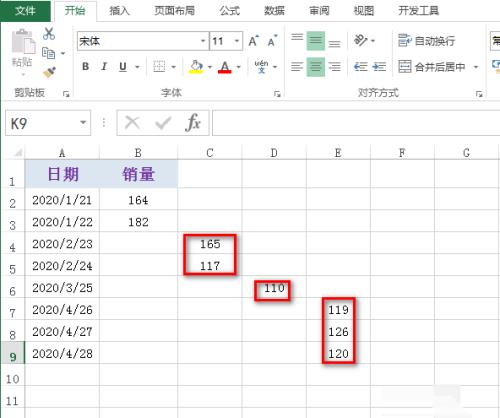
Task: Click the Copy icon
Action: point(49,53)
